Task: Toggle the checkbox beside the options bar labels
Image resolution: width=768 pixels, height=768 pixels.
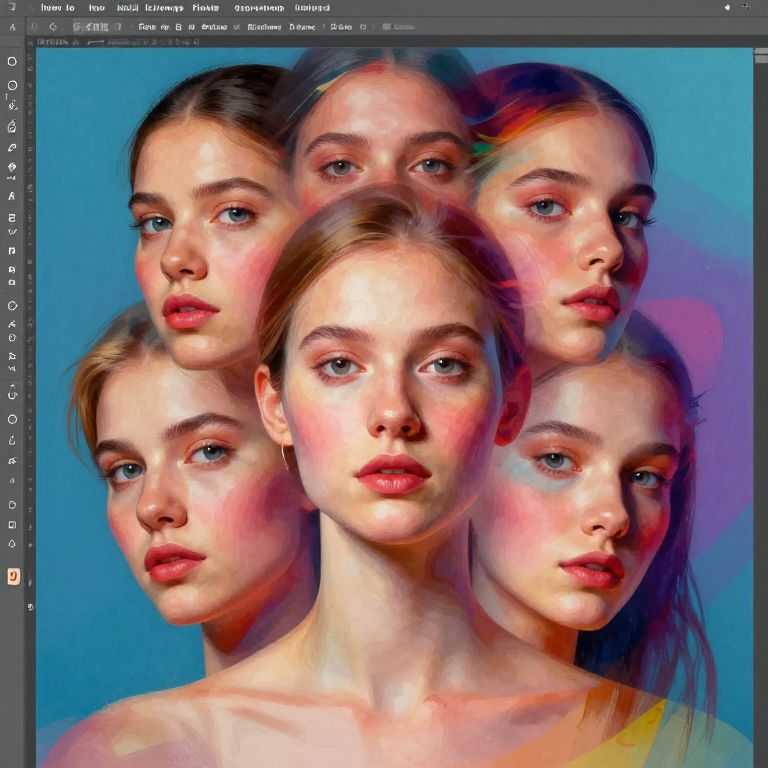Action: coord(236,27)
